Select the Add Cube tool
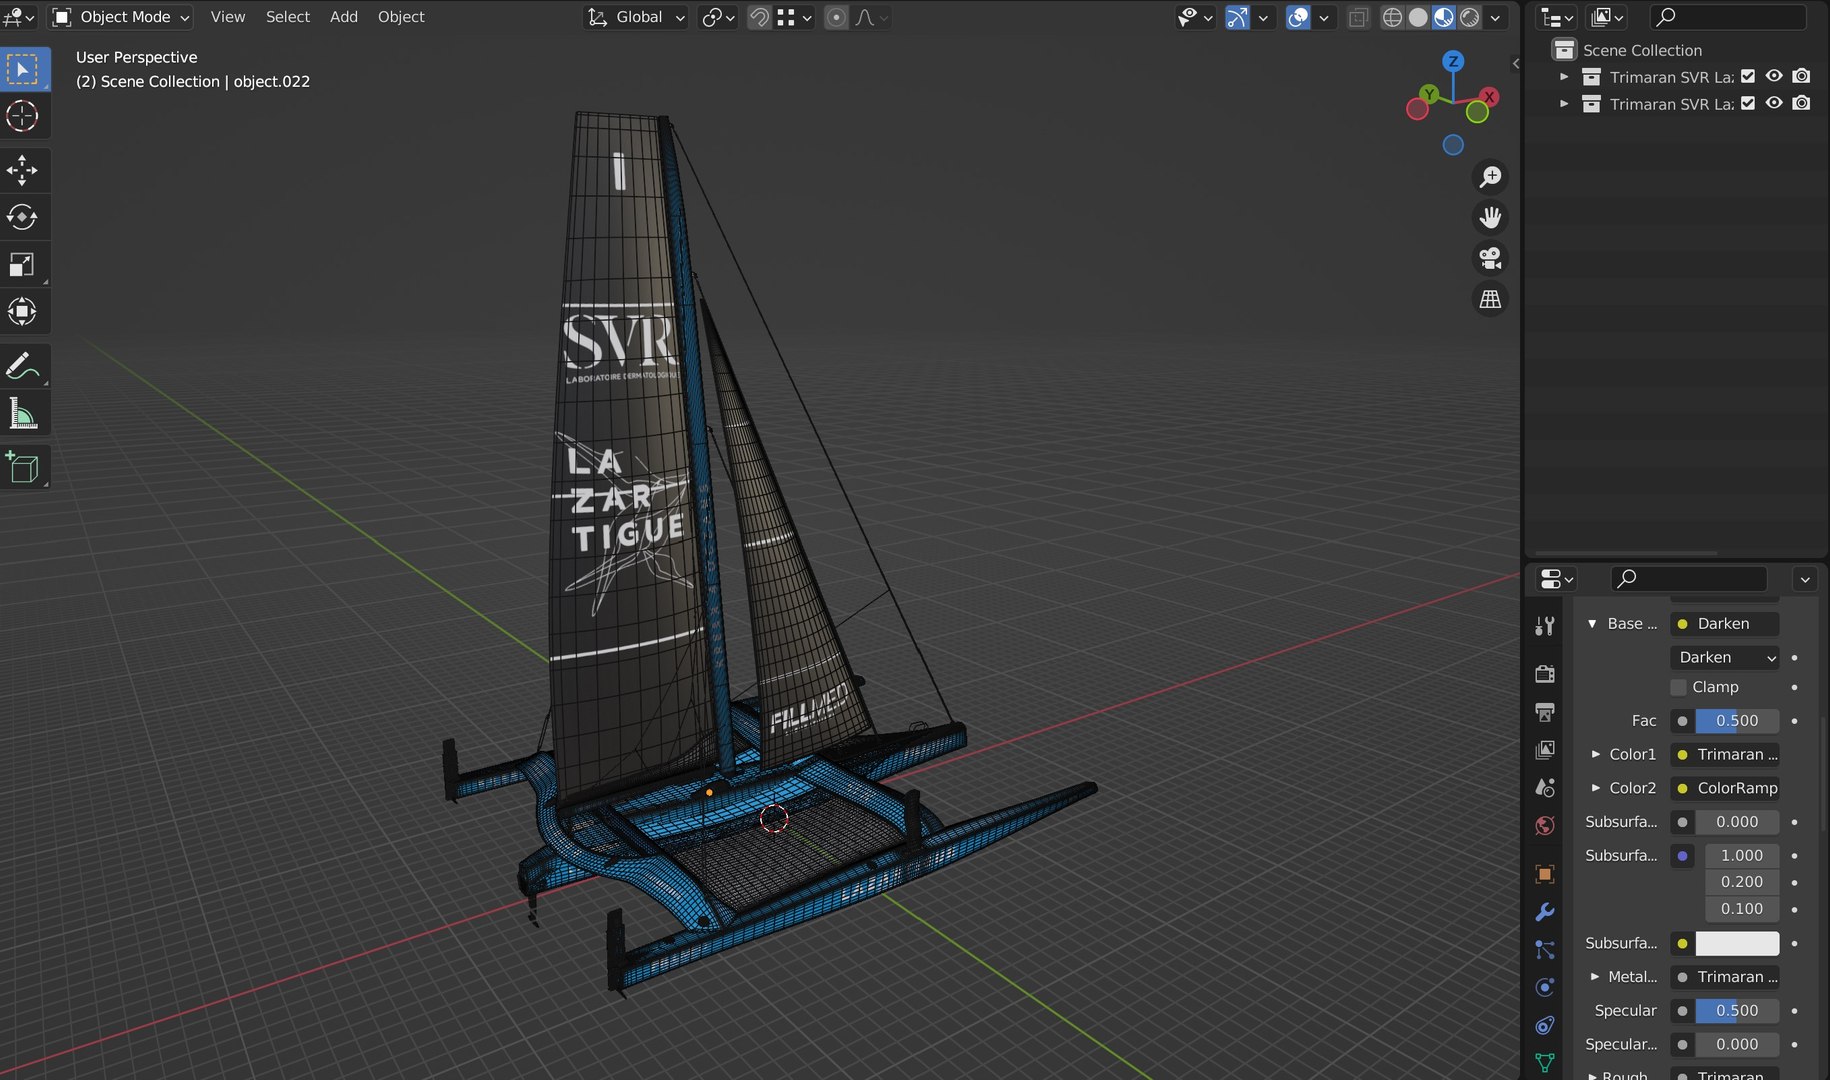The width and height of the screenshot is (1830, 1080). [22, 468]
